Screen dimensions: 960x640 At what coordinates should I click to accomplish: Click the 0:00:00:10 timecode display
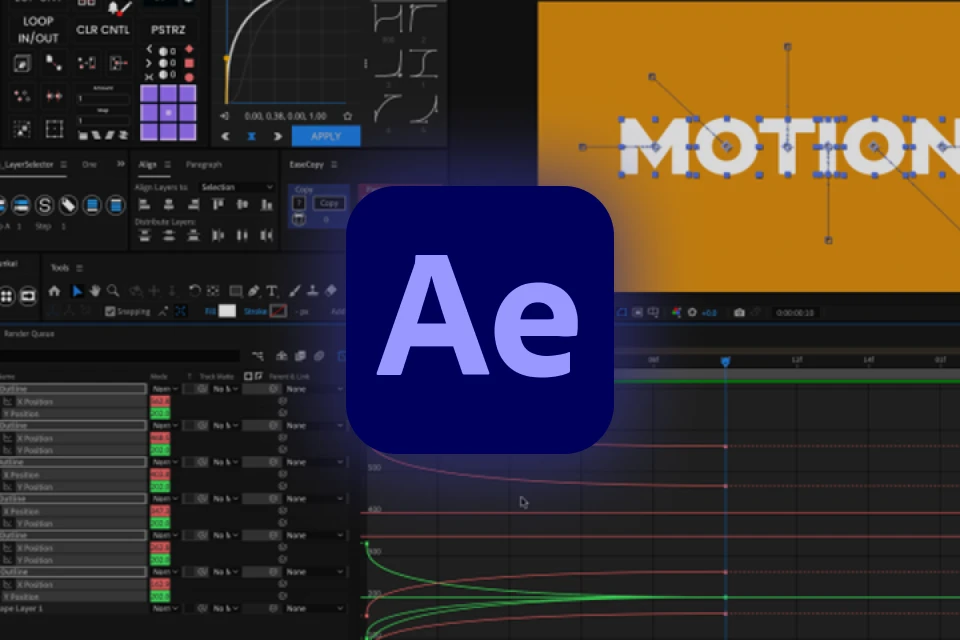tap(795, 313)
